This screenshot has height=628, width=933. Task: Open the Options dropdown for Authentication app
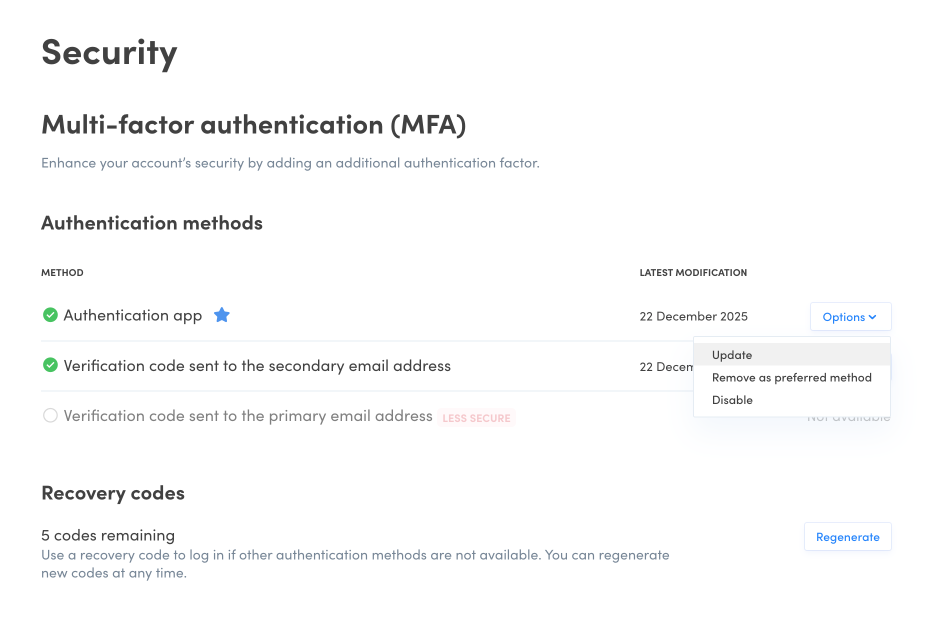850,317
